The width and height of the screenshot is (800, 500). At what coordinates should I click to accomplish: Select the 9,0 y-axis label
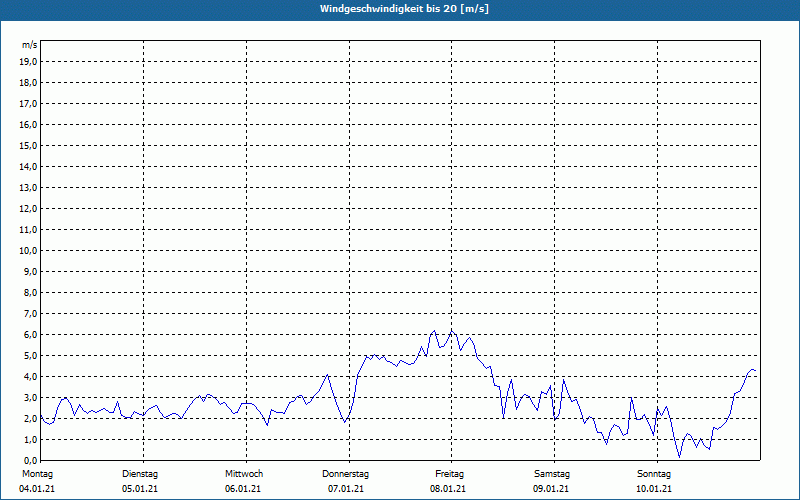(30, 271)
